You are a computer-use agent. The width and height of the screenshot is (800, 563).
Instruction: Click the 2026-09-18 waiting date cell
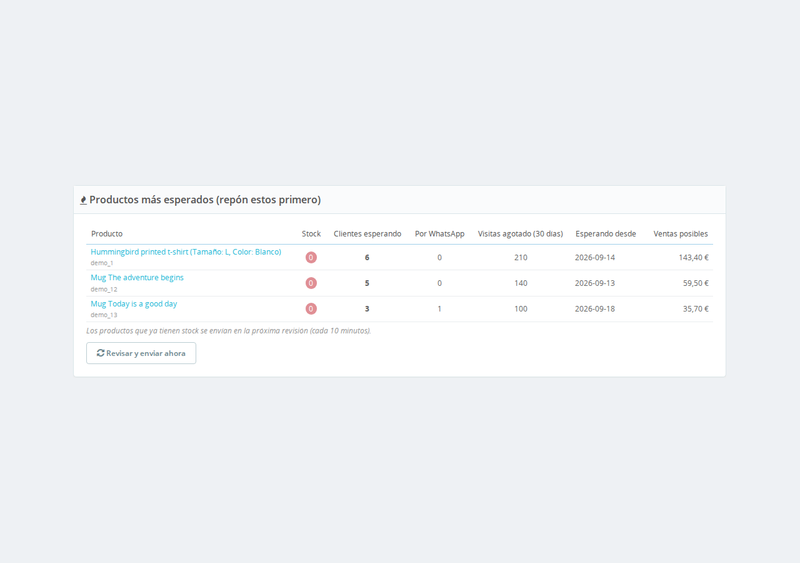click(595, 309)
